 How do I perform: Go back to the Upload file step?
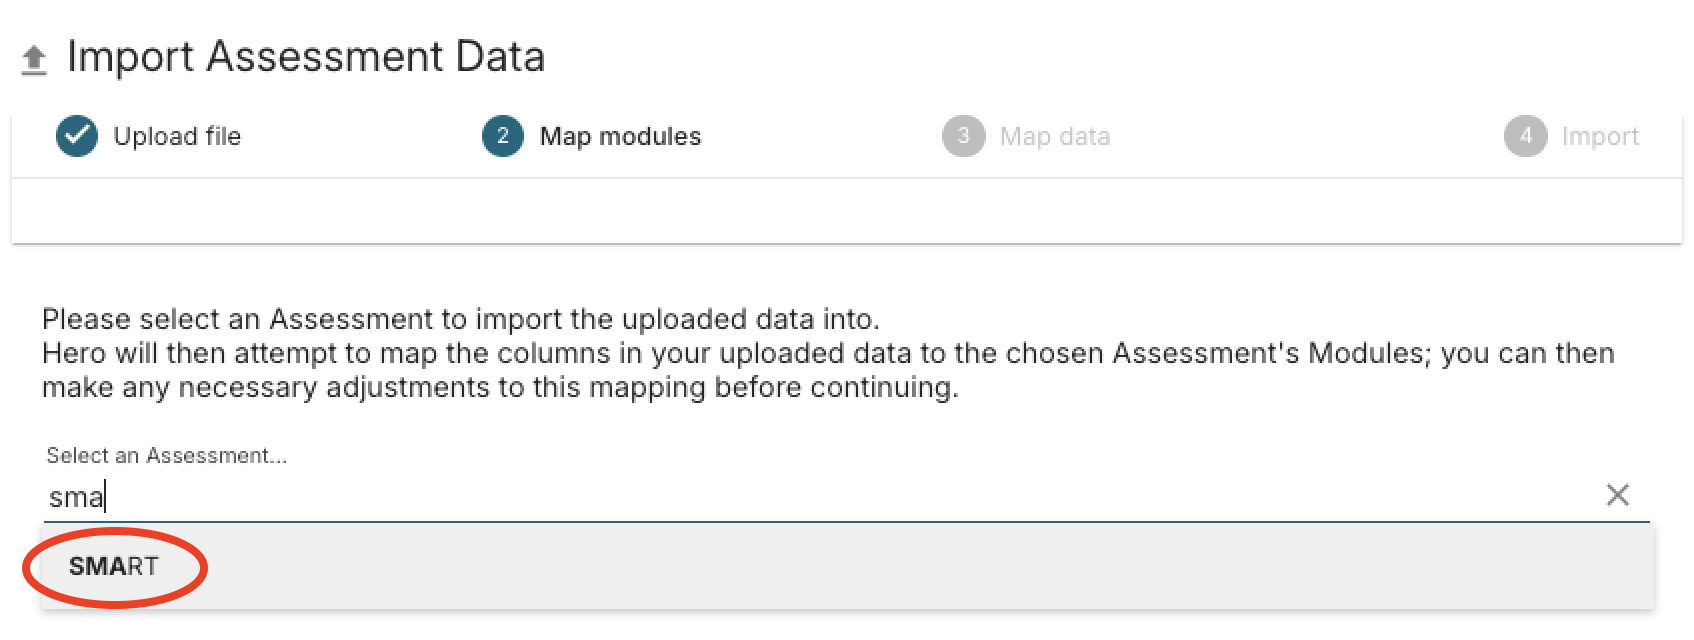177,136
